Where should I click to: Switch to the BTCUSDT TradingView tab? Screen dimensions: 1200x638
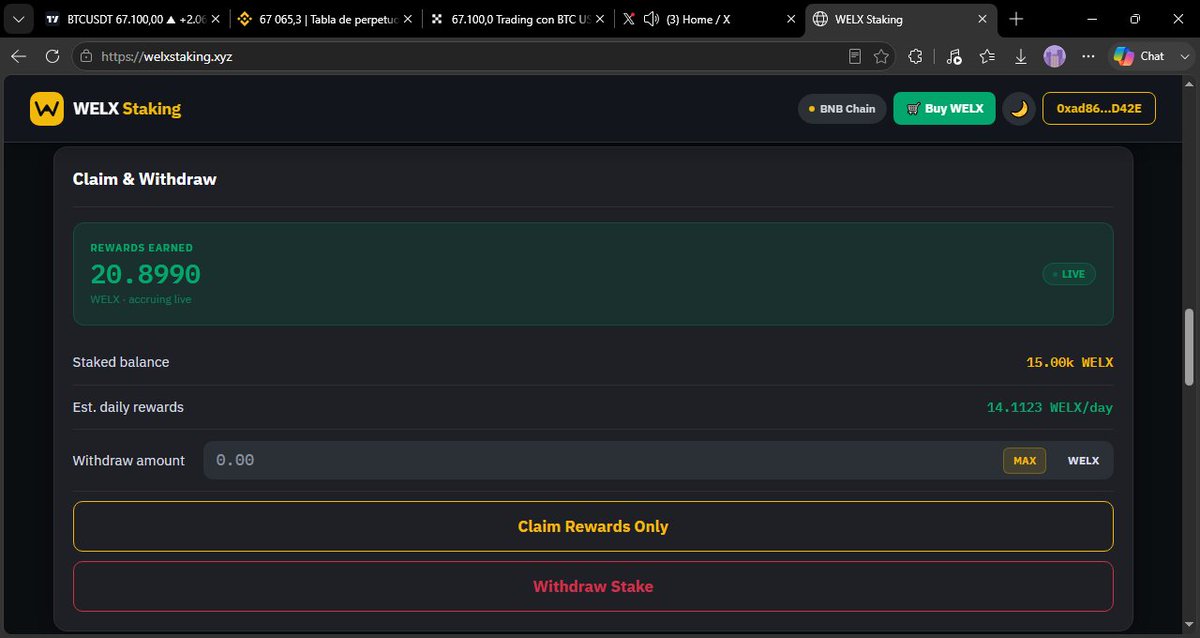131,19
